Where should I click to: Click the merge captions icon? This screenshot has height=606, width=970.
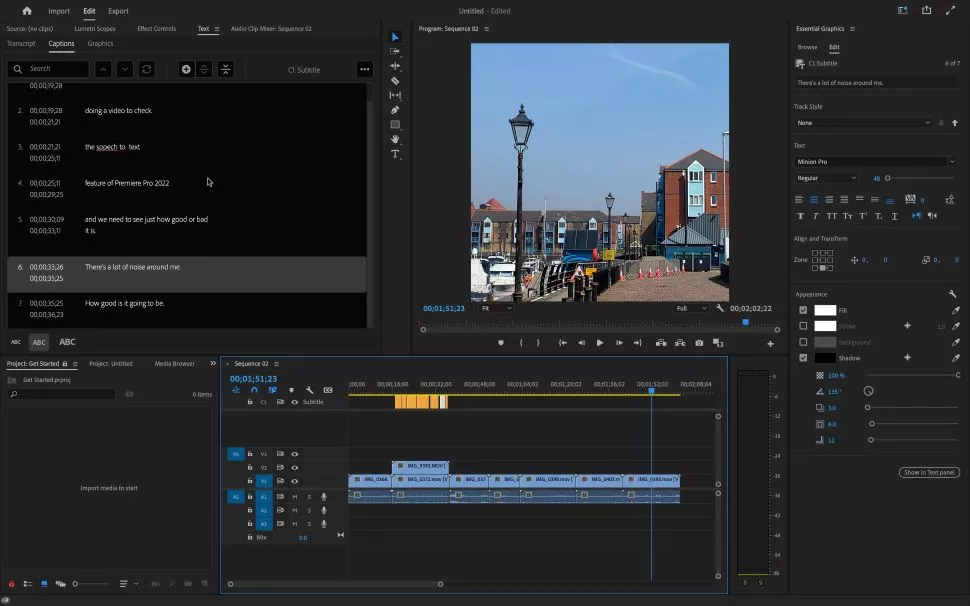(x=226, y=69)
